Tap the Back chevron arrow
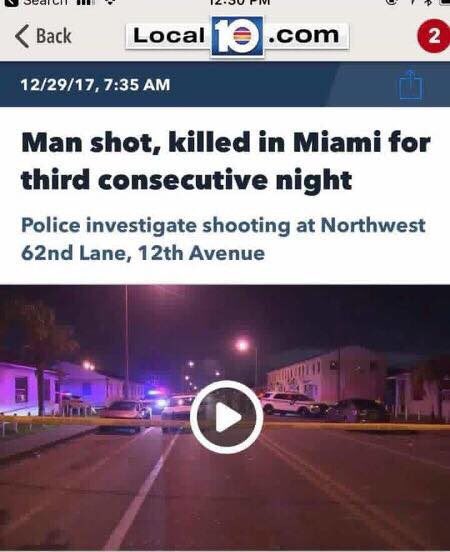450x552 pixels. click(22, 36)
